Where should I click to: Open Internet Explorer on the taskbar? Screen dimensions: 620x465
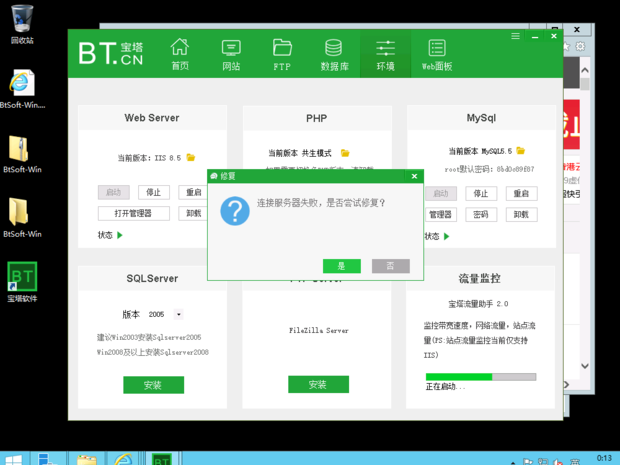(x=123, y=459)
